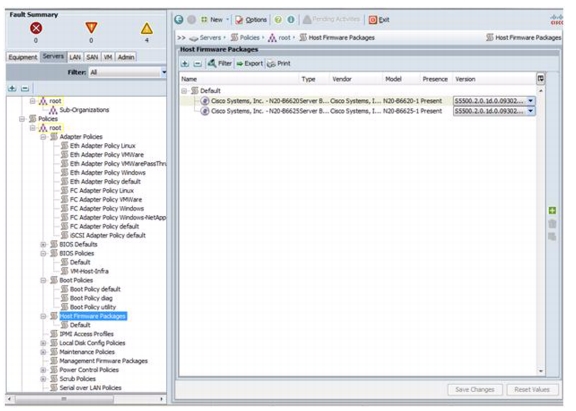Click the N20-B6620 server pack row icon
Image resolution: width=576 pixels, height=411 pixels.
(205, 101)
